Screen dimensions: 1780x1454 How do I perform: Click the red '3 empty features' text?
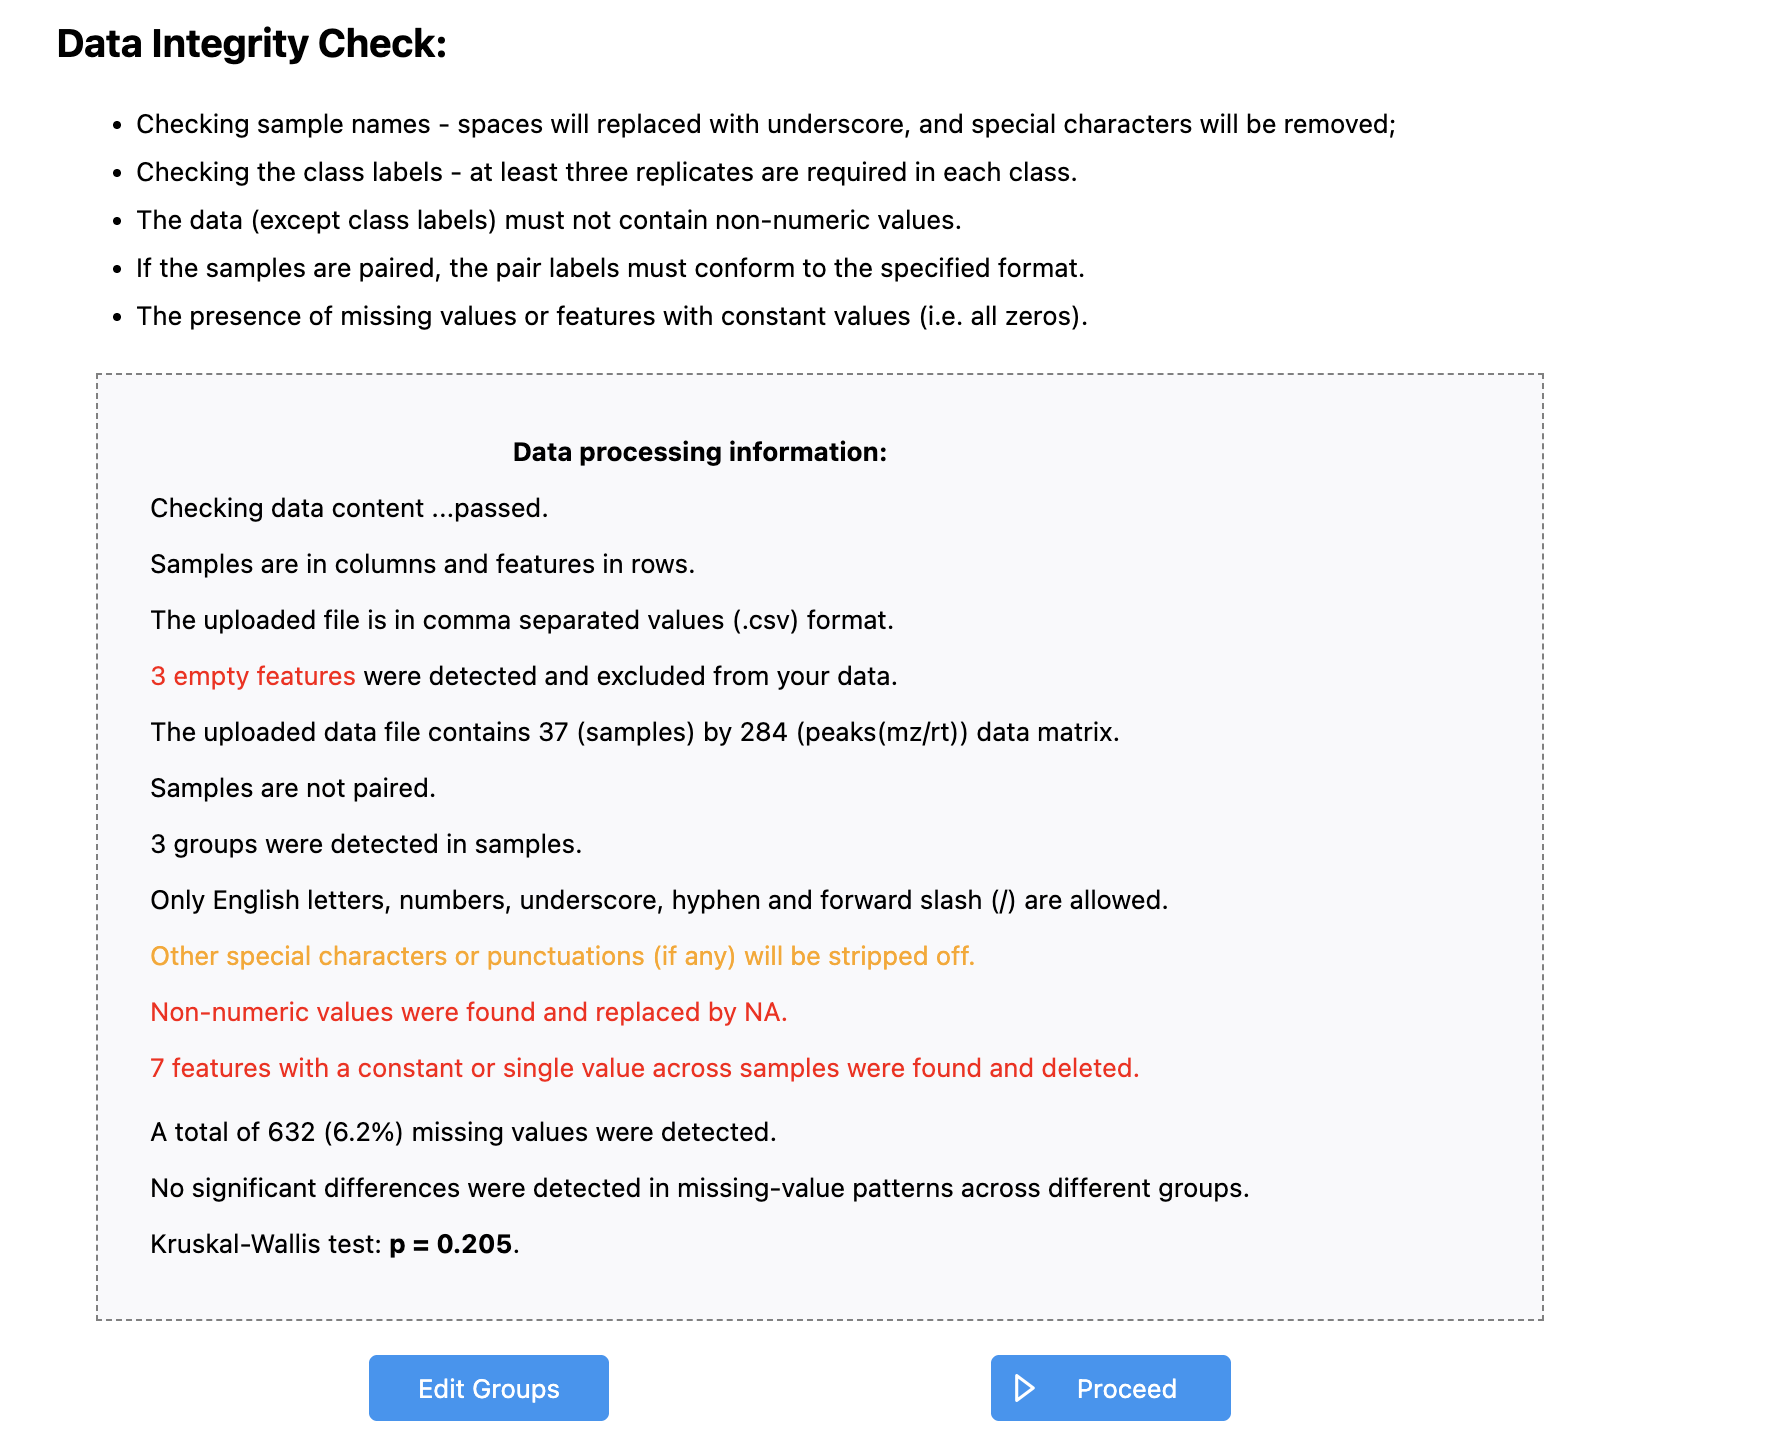(253, 676)
